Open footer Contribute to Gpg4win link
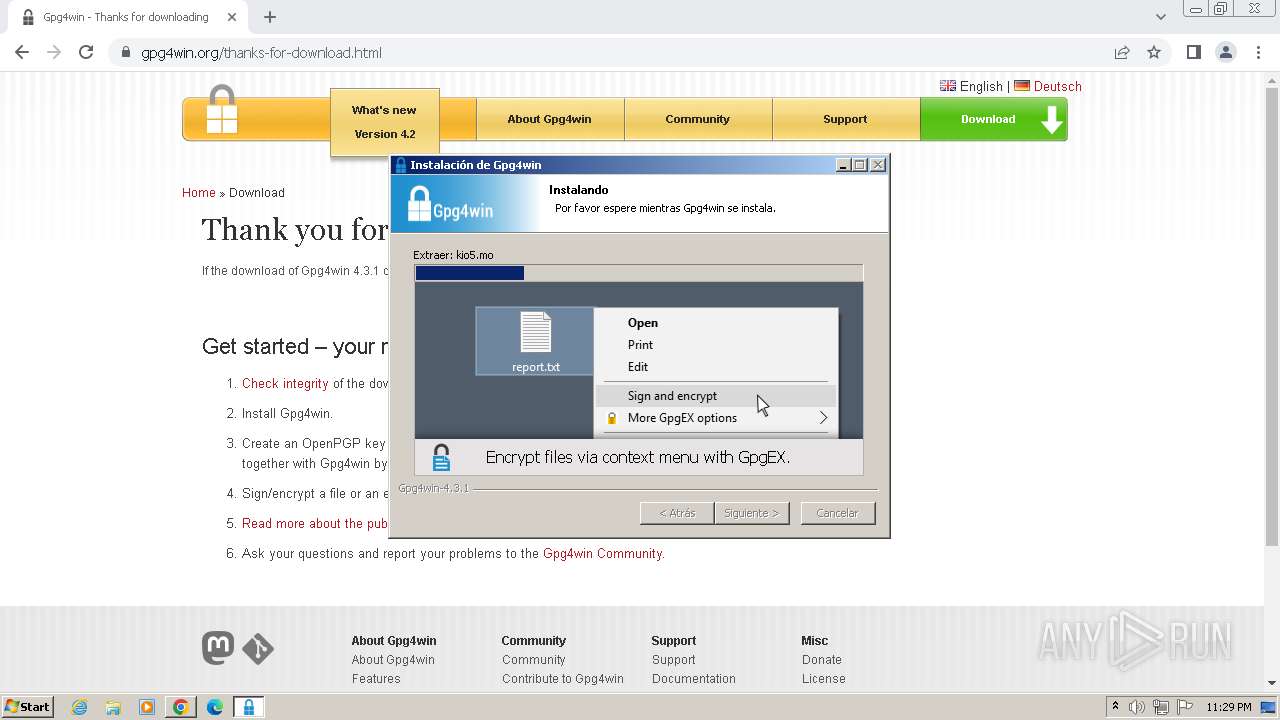The height and width of the screenshot is (720, 1280). coord(563,679)
